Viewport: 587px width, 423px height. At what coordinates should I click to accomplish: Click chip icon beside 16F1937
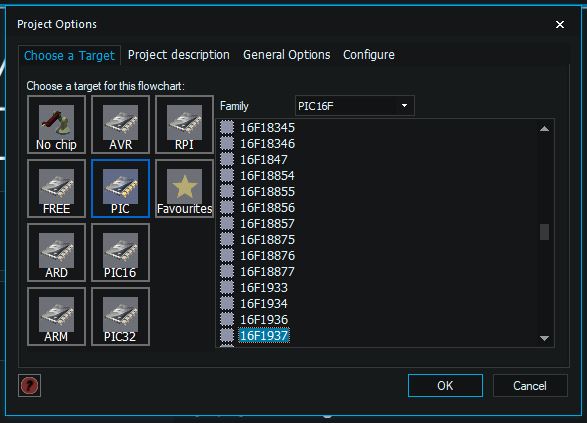[227, 336]
